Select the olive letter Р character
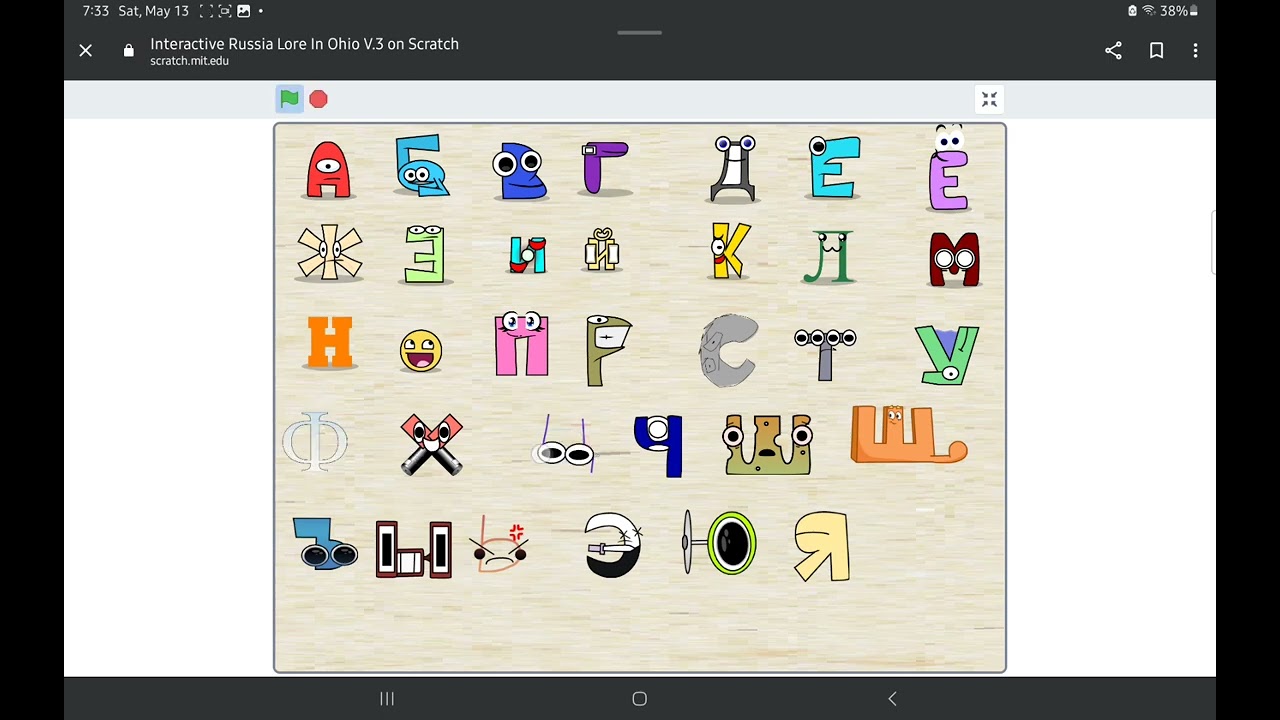The height and width of the screenshot is (720, 1280). click(609, 350)
